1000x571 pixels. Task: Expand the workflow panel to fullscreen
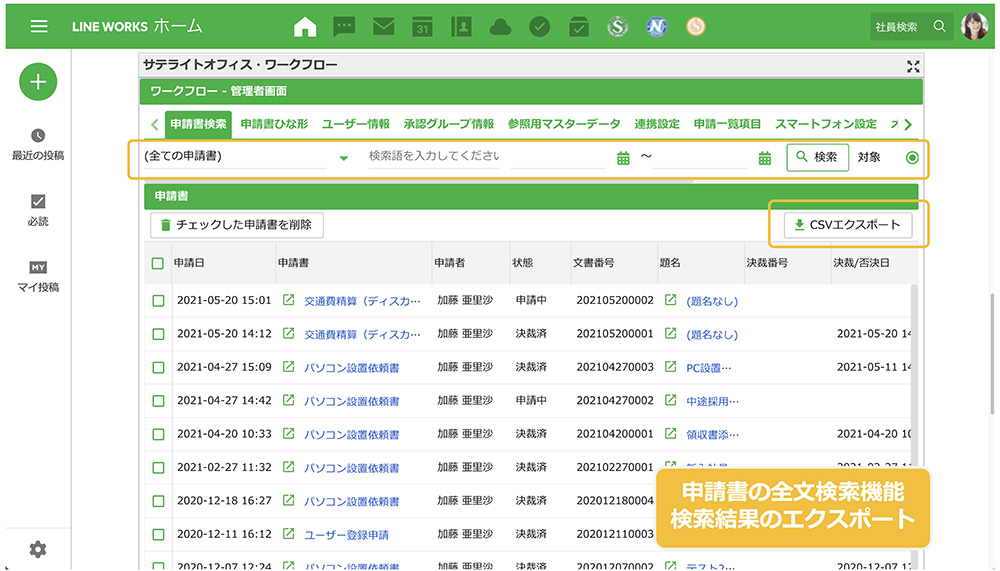(913, 66)
